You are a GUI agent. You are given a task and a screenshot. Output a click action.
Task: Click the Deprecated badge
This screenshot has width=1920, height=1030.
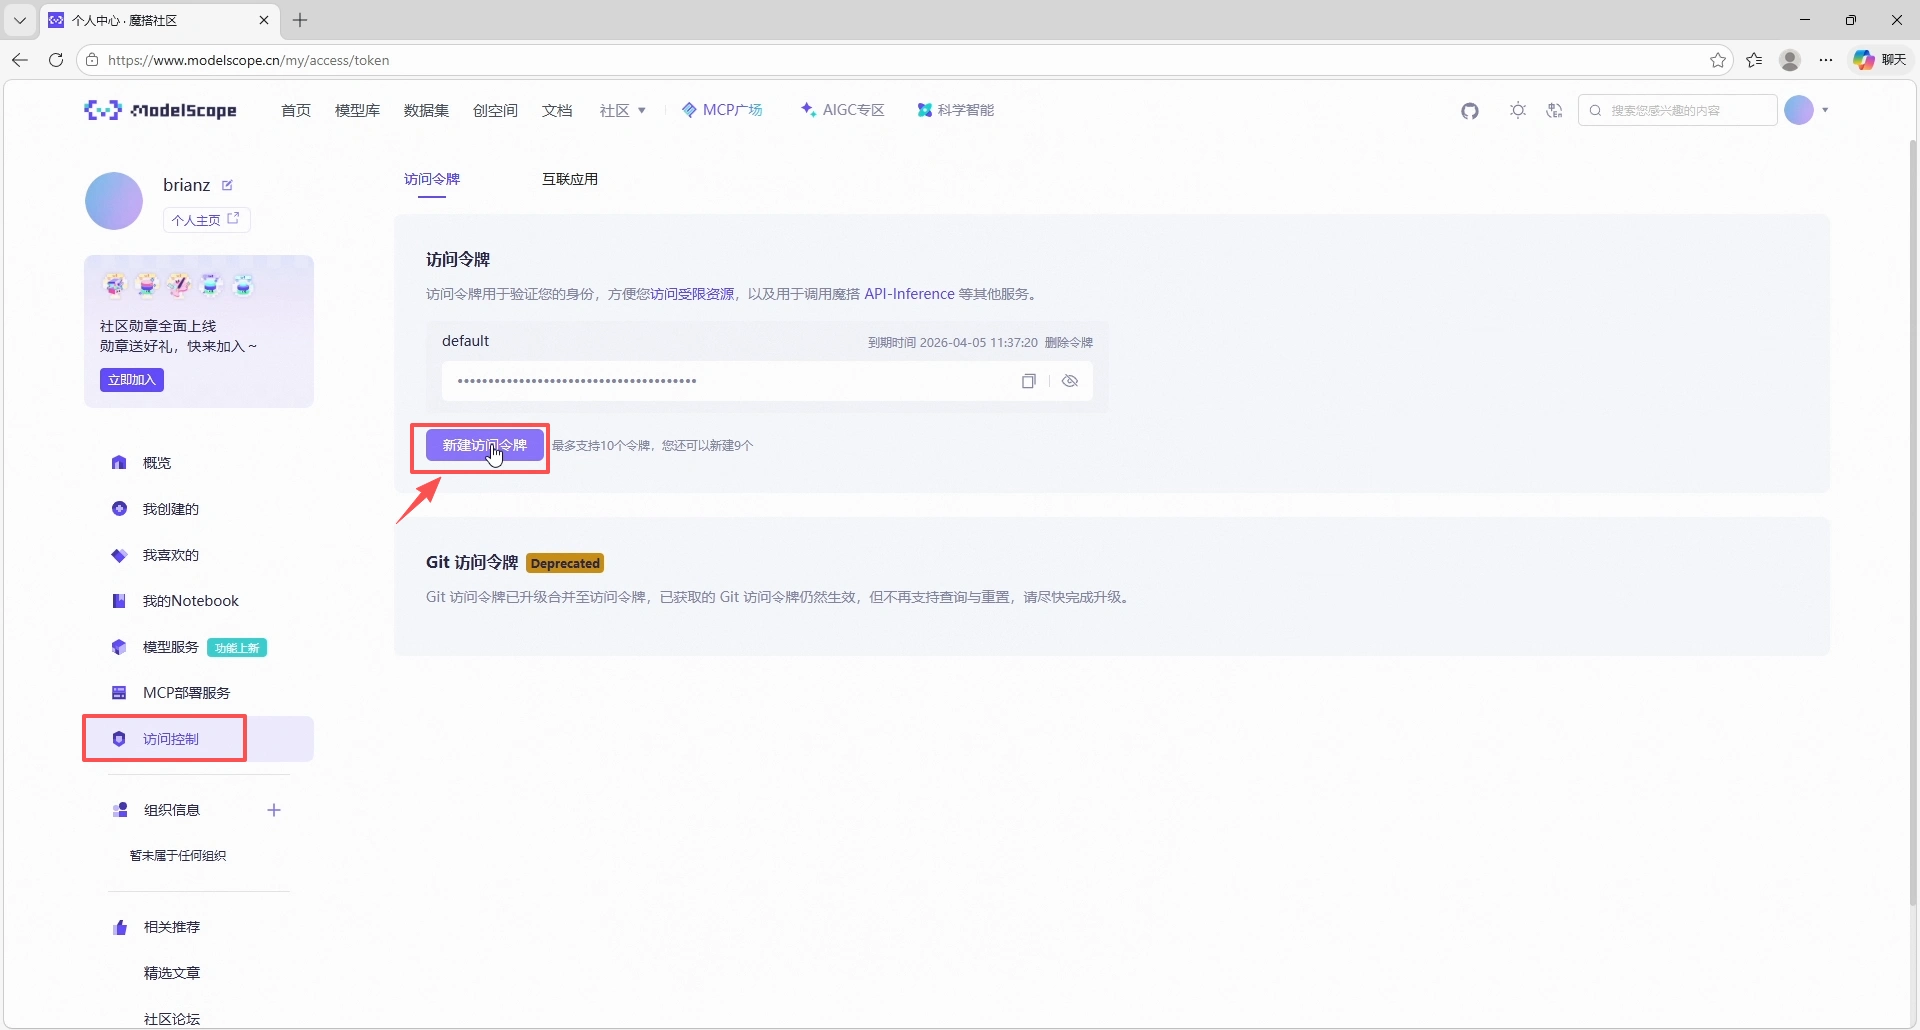tap(565, 564)
